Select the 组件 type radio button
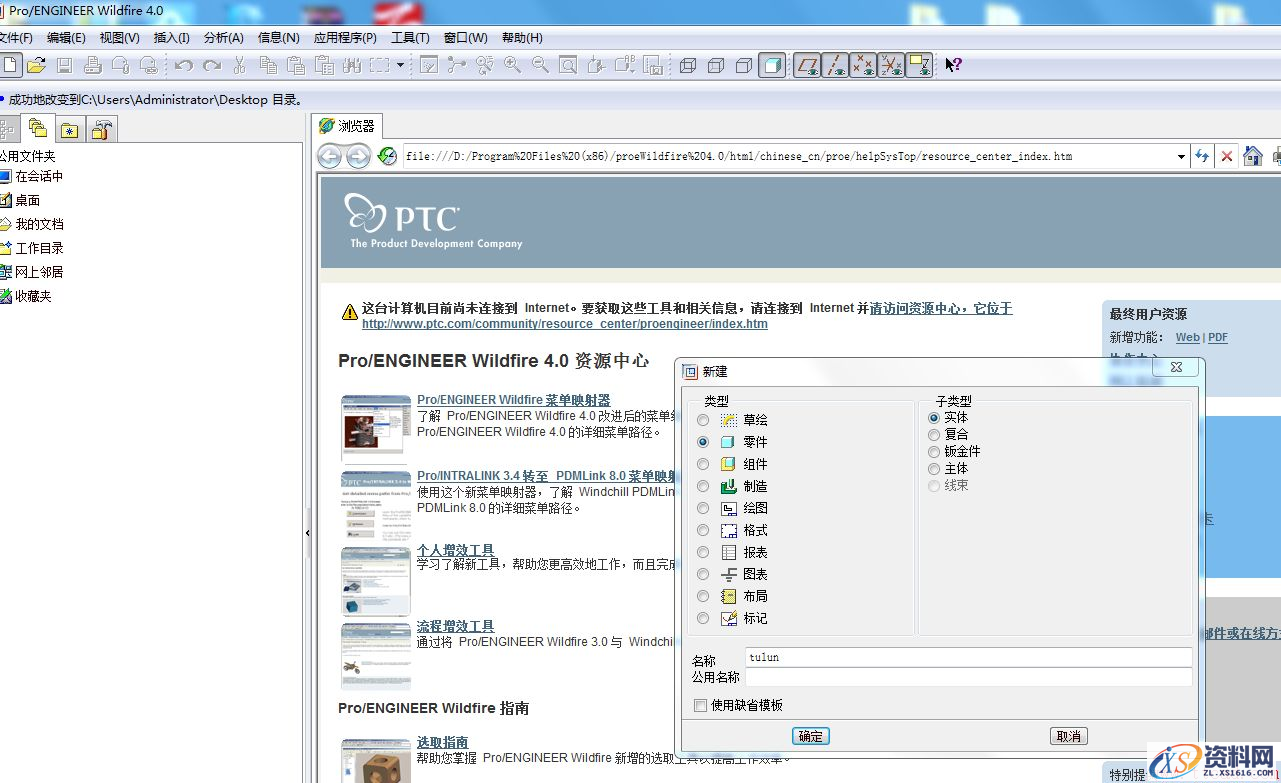The image size is (1281, 783). tap(703, 464)
